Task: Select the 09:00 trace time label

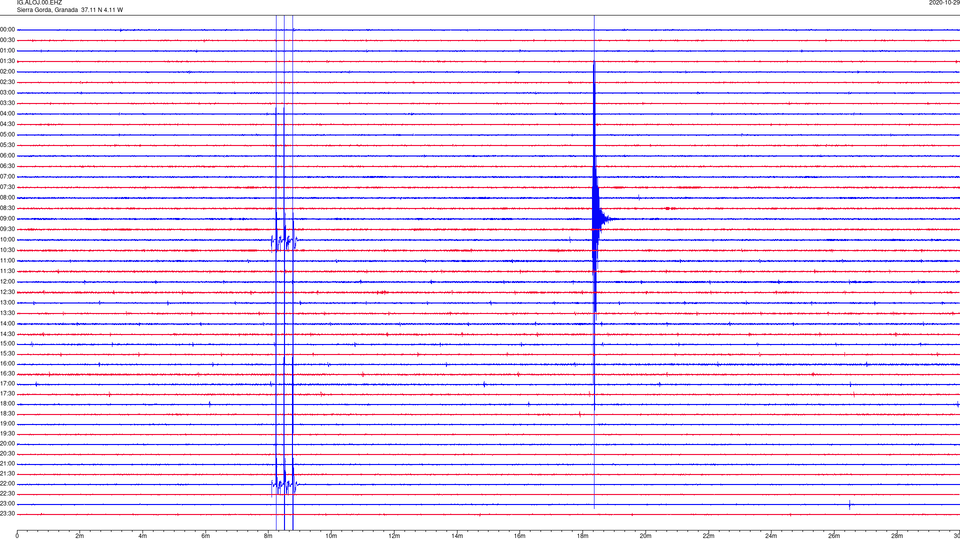Action: pyautogui.click(x=8, y=219)
